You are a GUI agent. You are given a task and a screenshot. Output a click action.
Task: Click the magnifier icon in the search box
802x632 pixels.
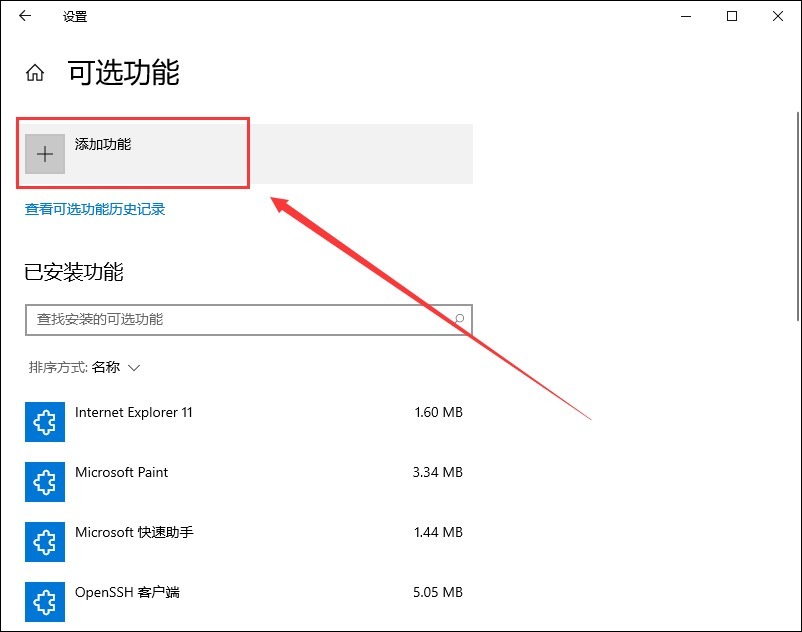(459, 319)
